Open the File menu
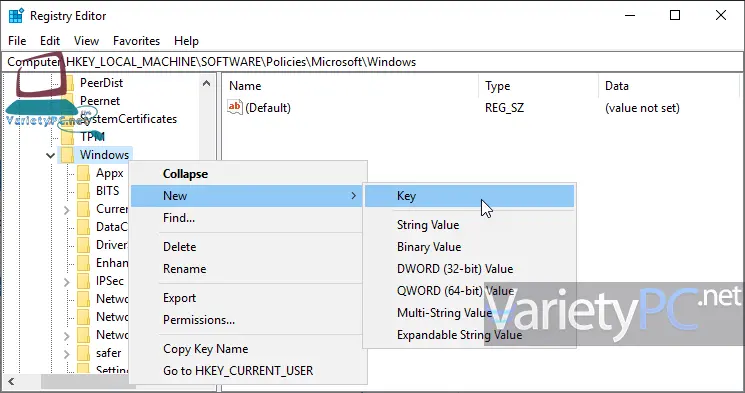The height and width of the screenshot is (393, 745). (x=17, y=41)
